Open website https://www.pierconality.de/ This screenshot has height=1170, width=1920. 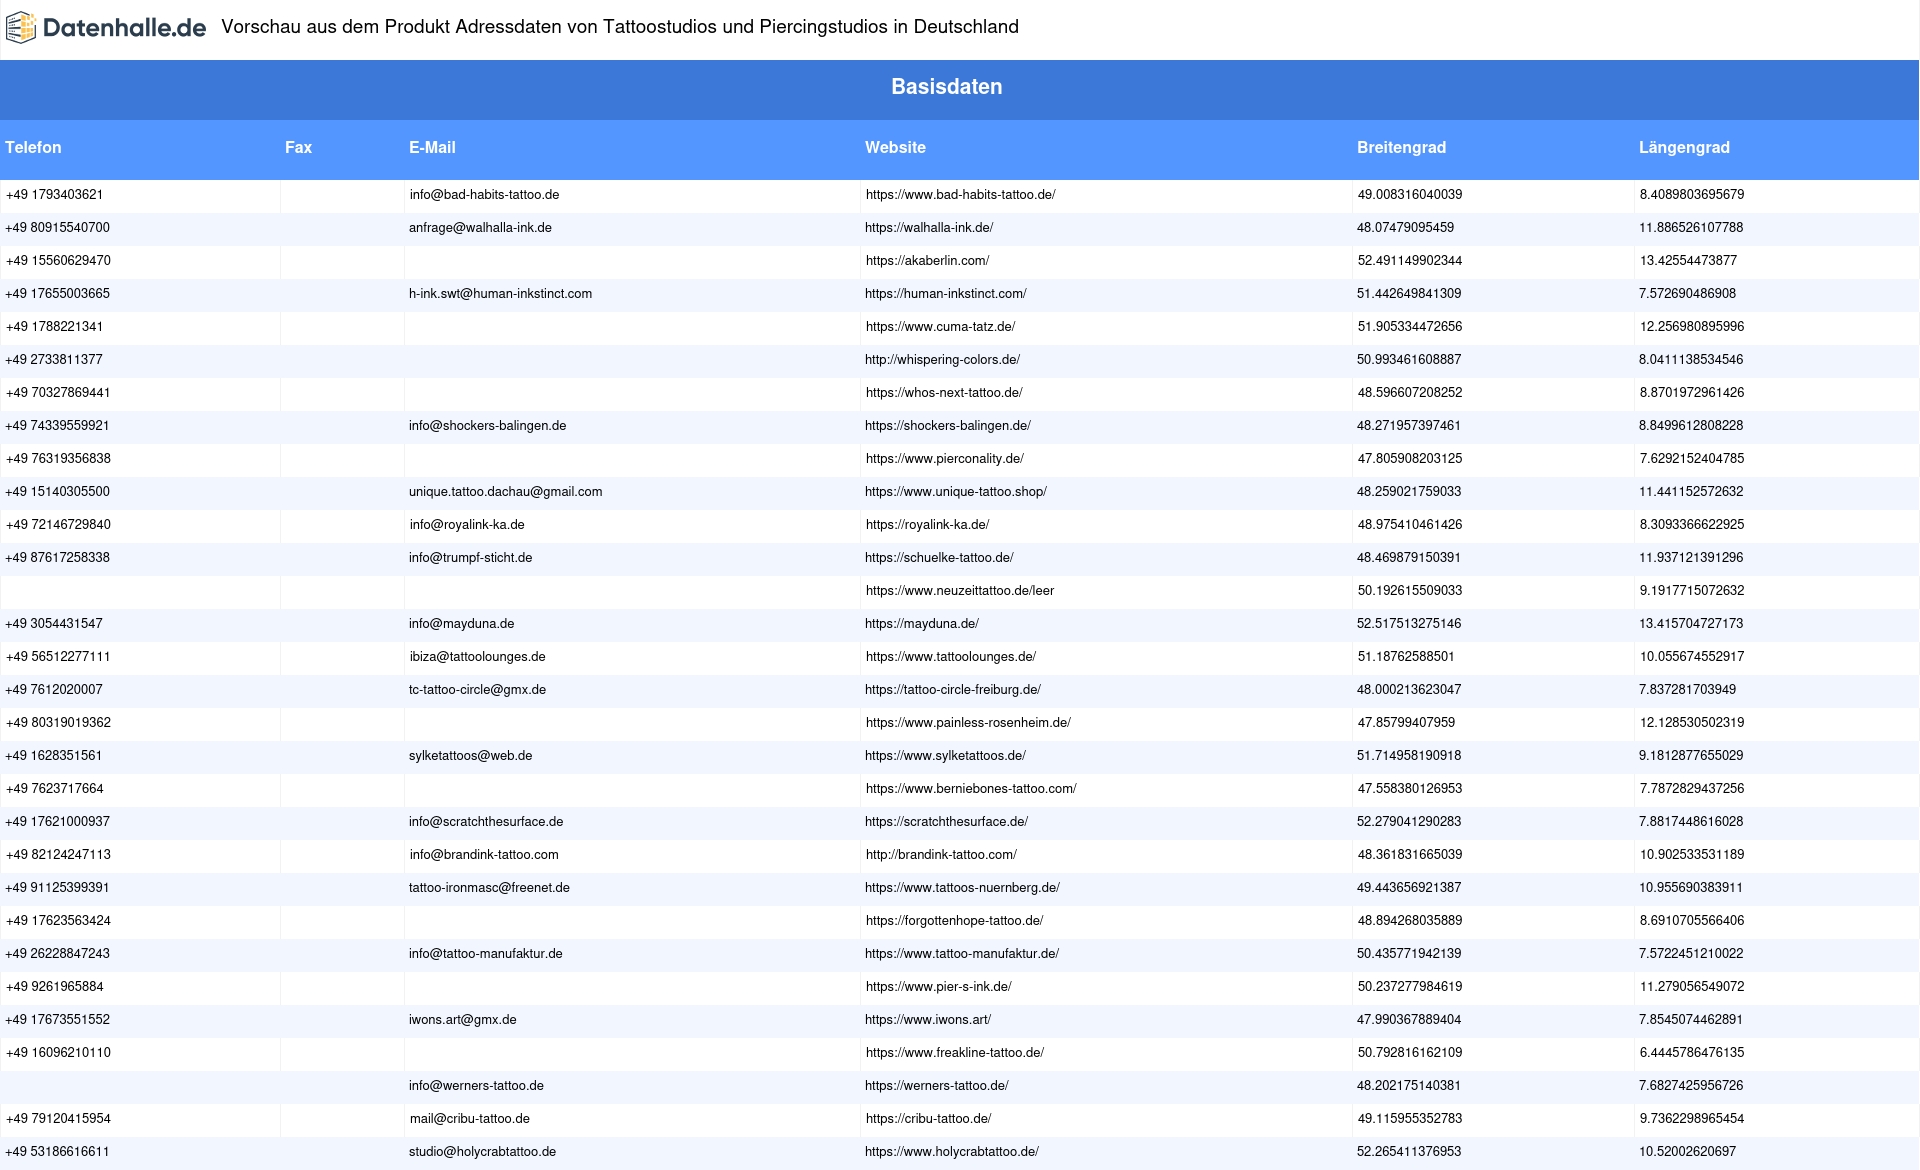point(944,459)
